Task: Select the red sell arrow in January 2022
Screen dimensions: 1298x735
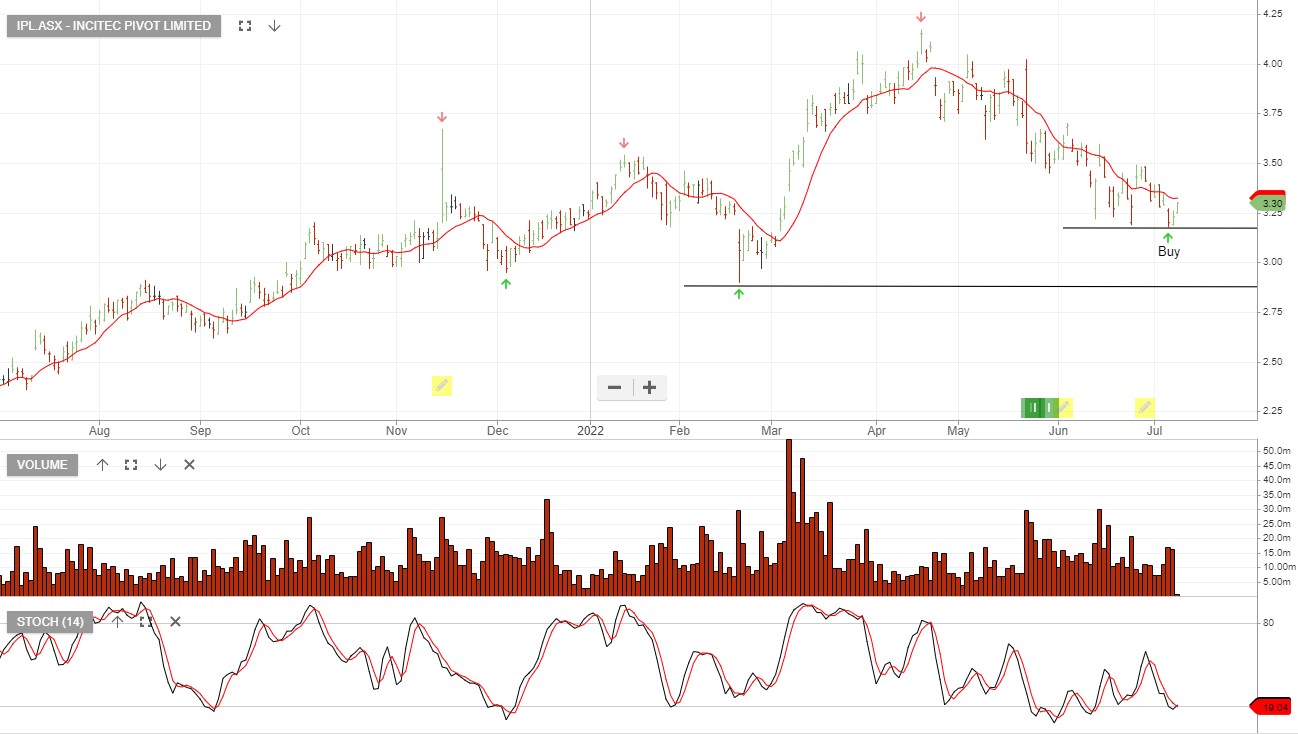Action: pos(623,143)
